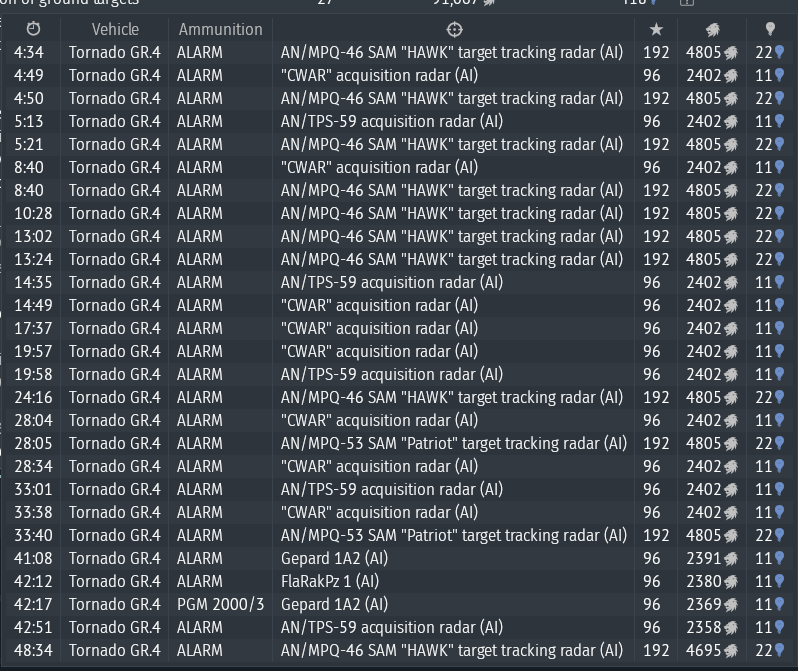This screenshot has height=671, width=798.
Task: Click the research bulb icon in 41:08 row
Action: click(779, 558)
